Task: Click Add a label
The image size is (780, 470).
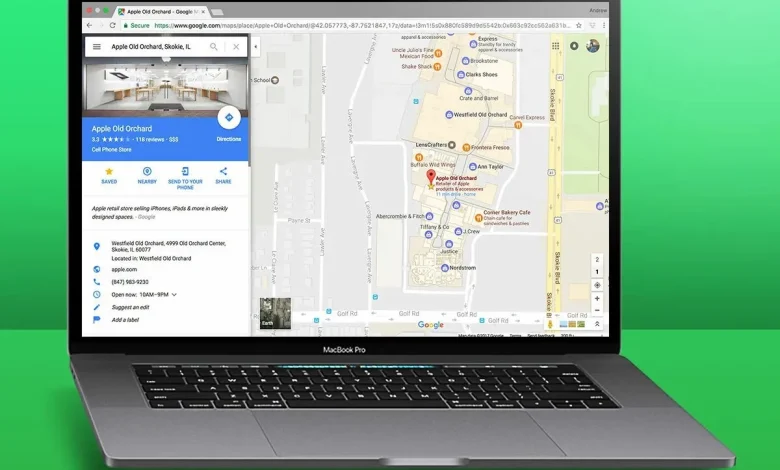Action: coord(125,320)
